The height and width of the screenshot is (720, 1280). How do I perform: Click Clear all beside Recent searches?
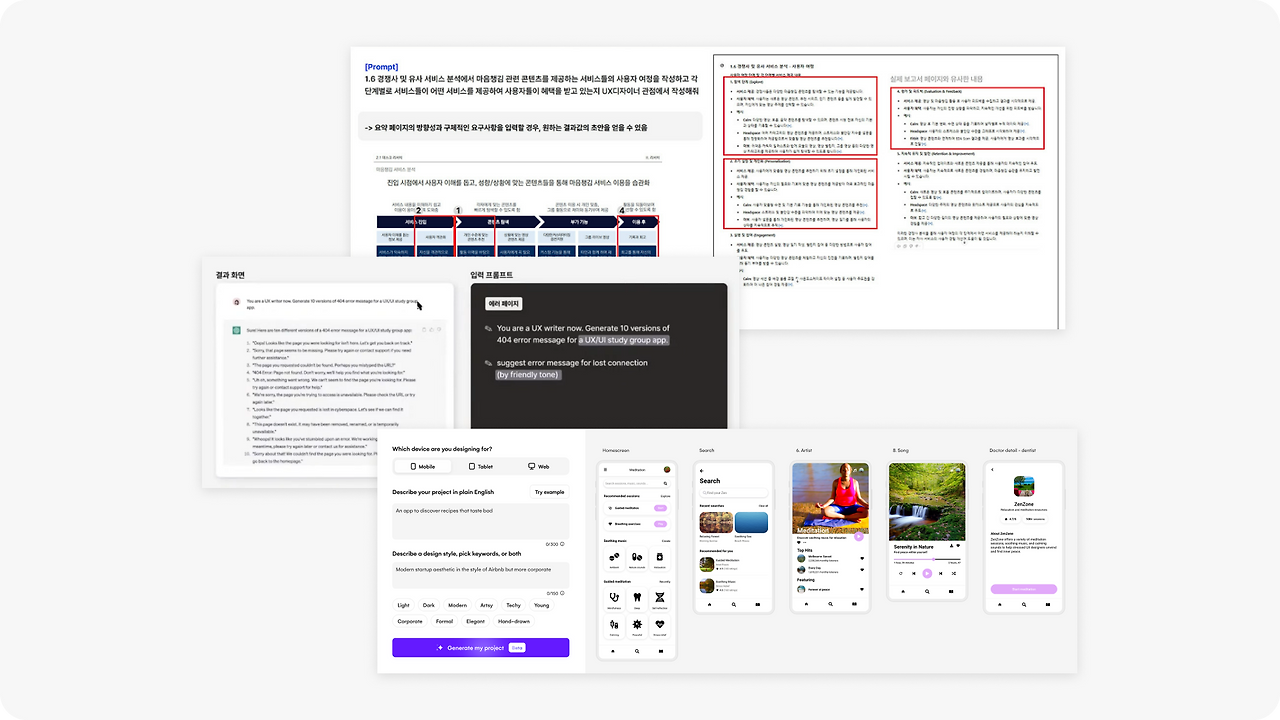pos(763,506)
